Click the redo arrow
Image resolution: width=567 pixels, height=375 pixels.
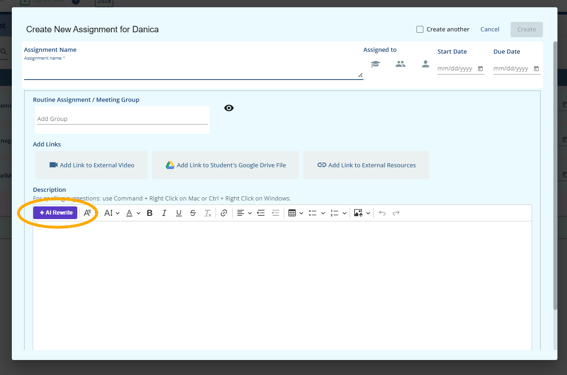(396, 213)
